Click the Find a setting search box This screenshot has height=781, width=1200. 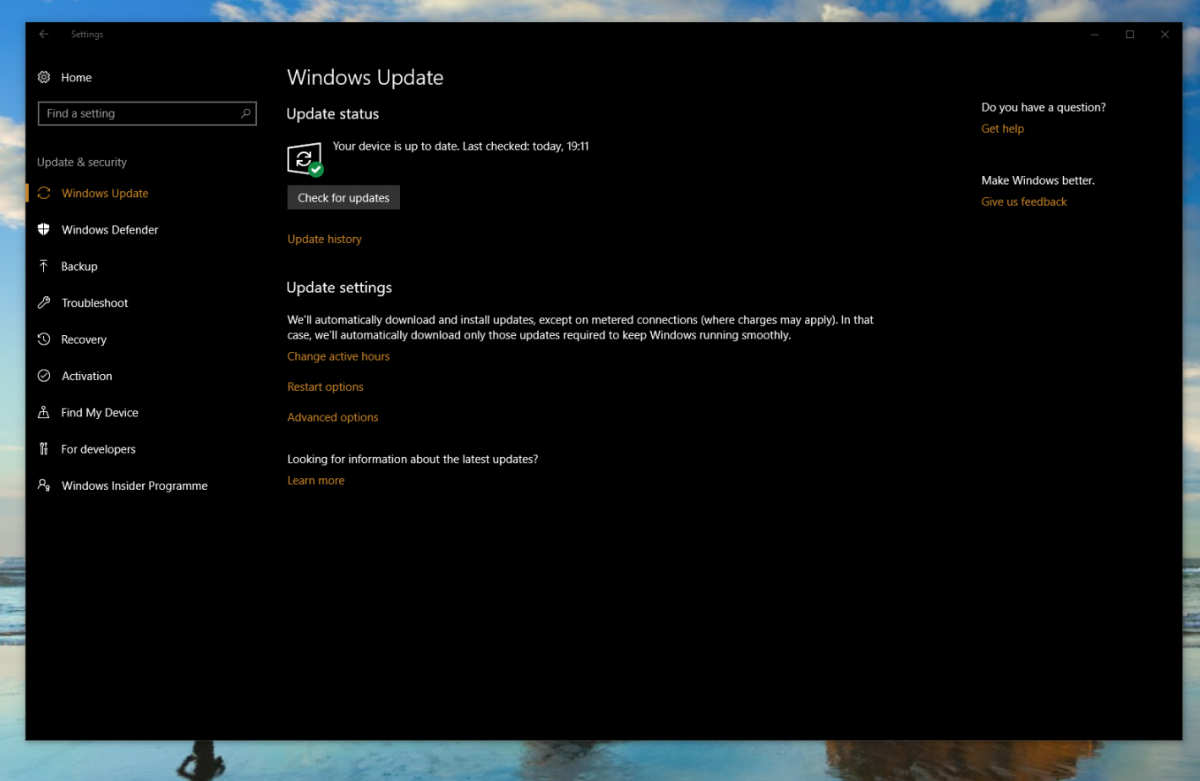click(x=147, y=114)
